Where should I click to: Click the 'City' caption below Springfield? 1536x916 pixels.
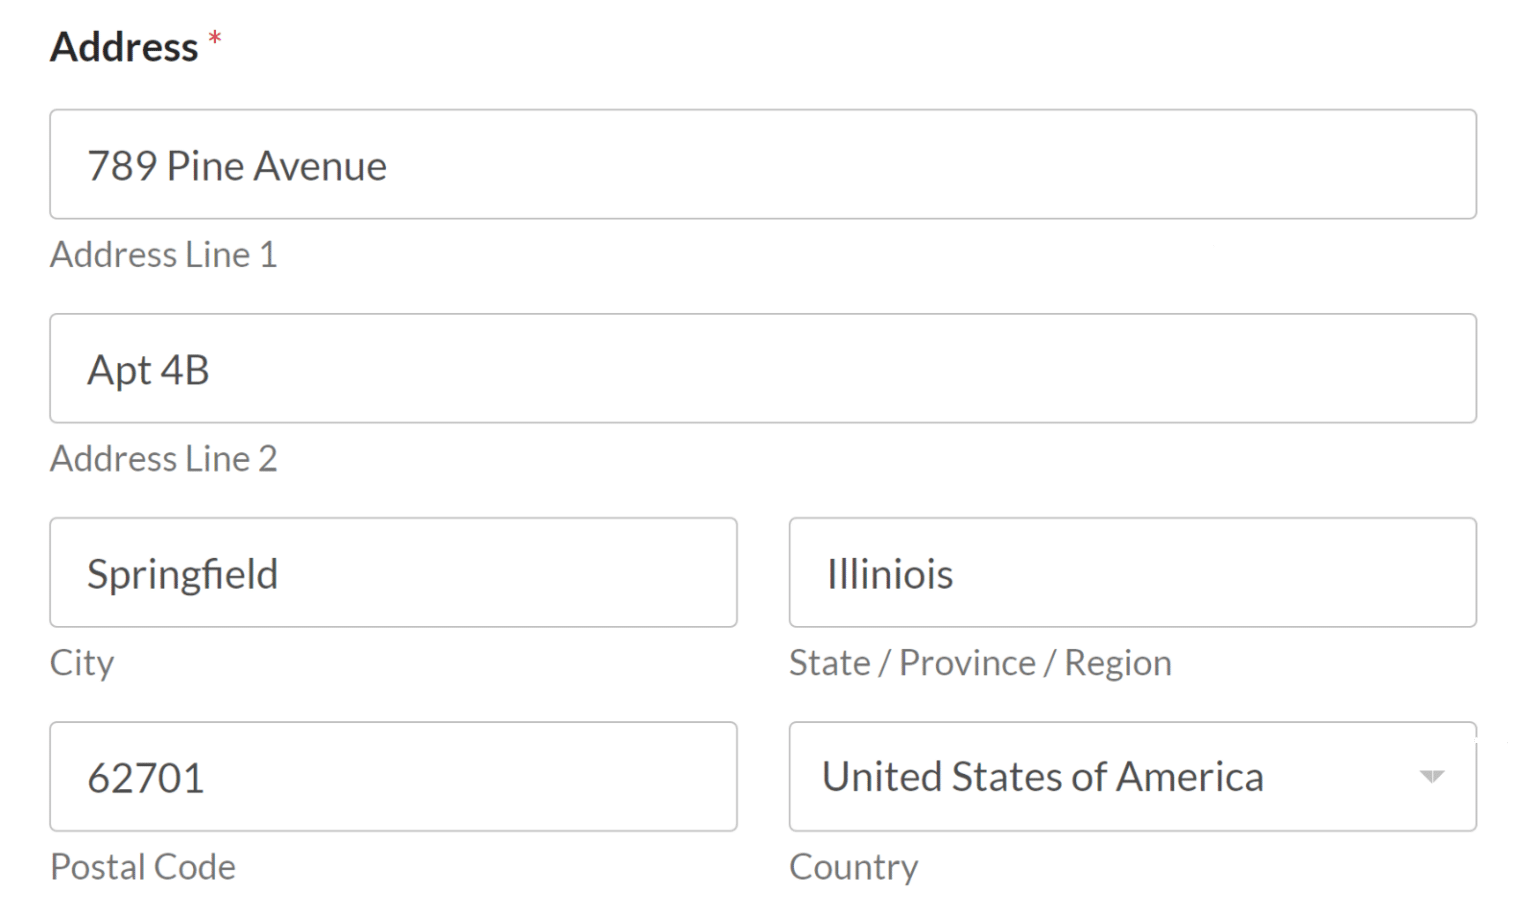[x=82, y=663]
